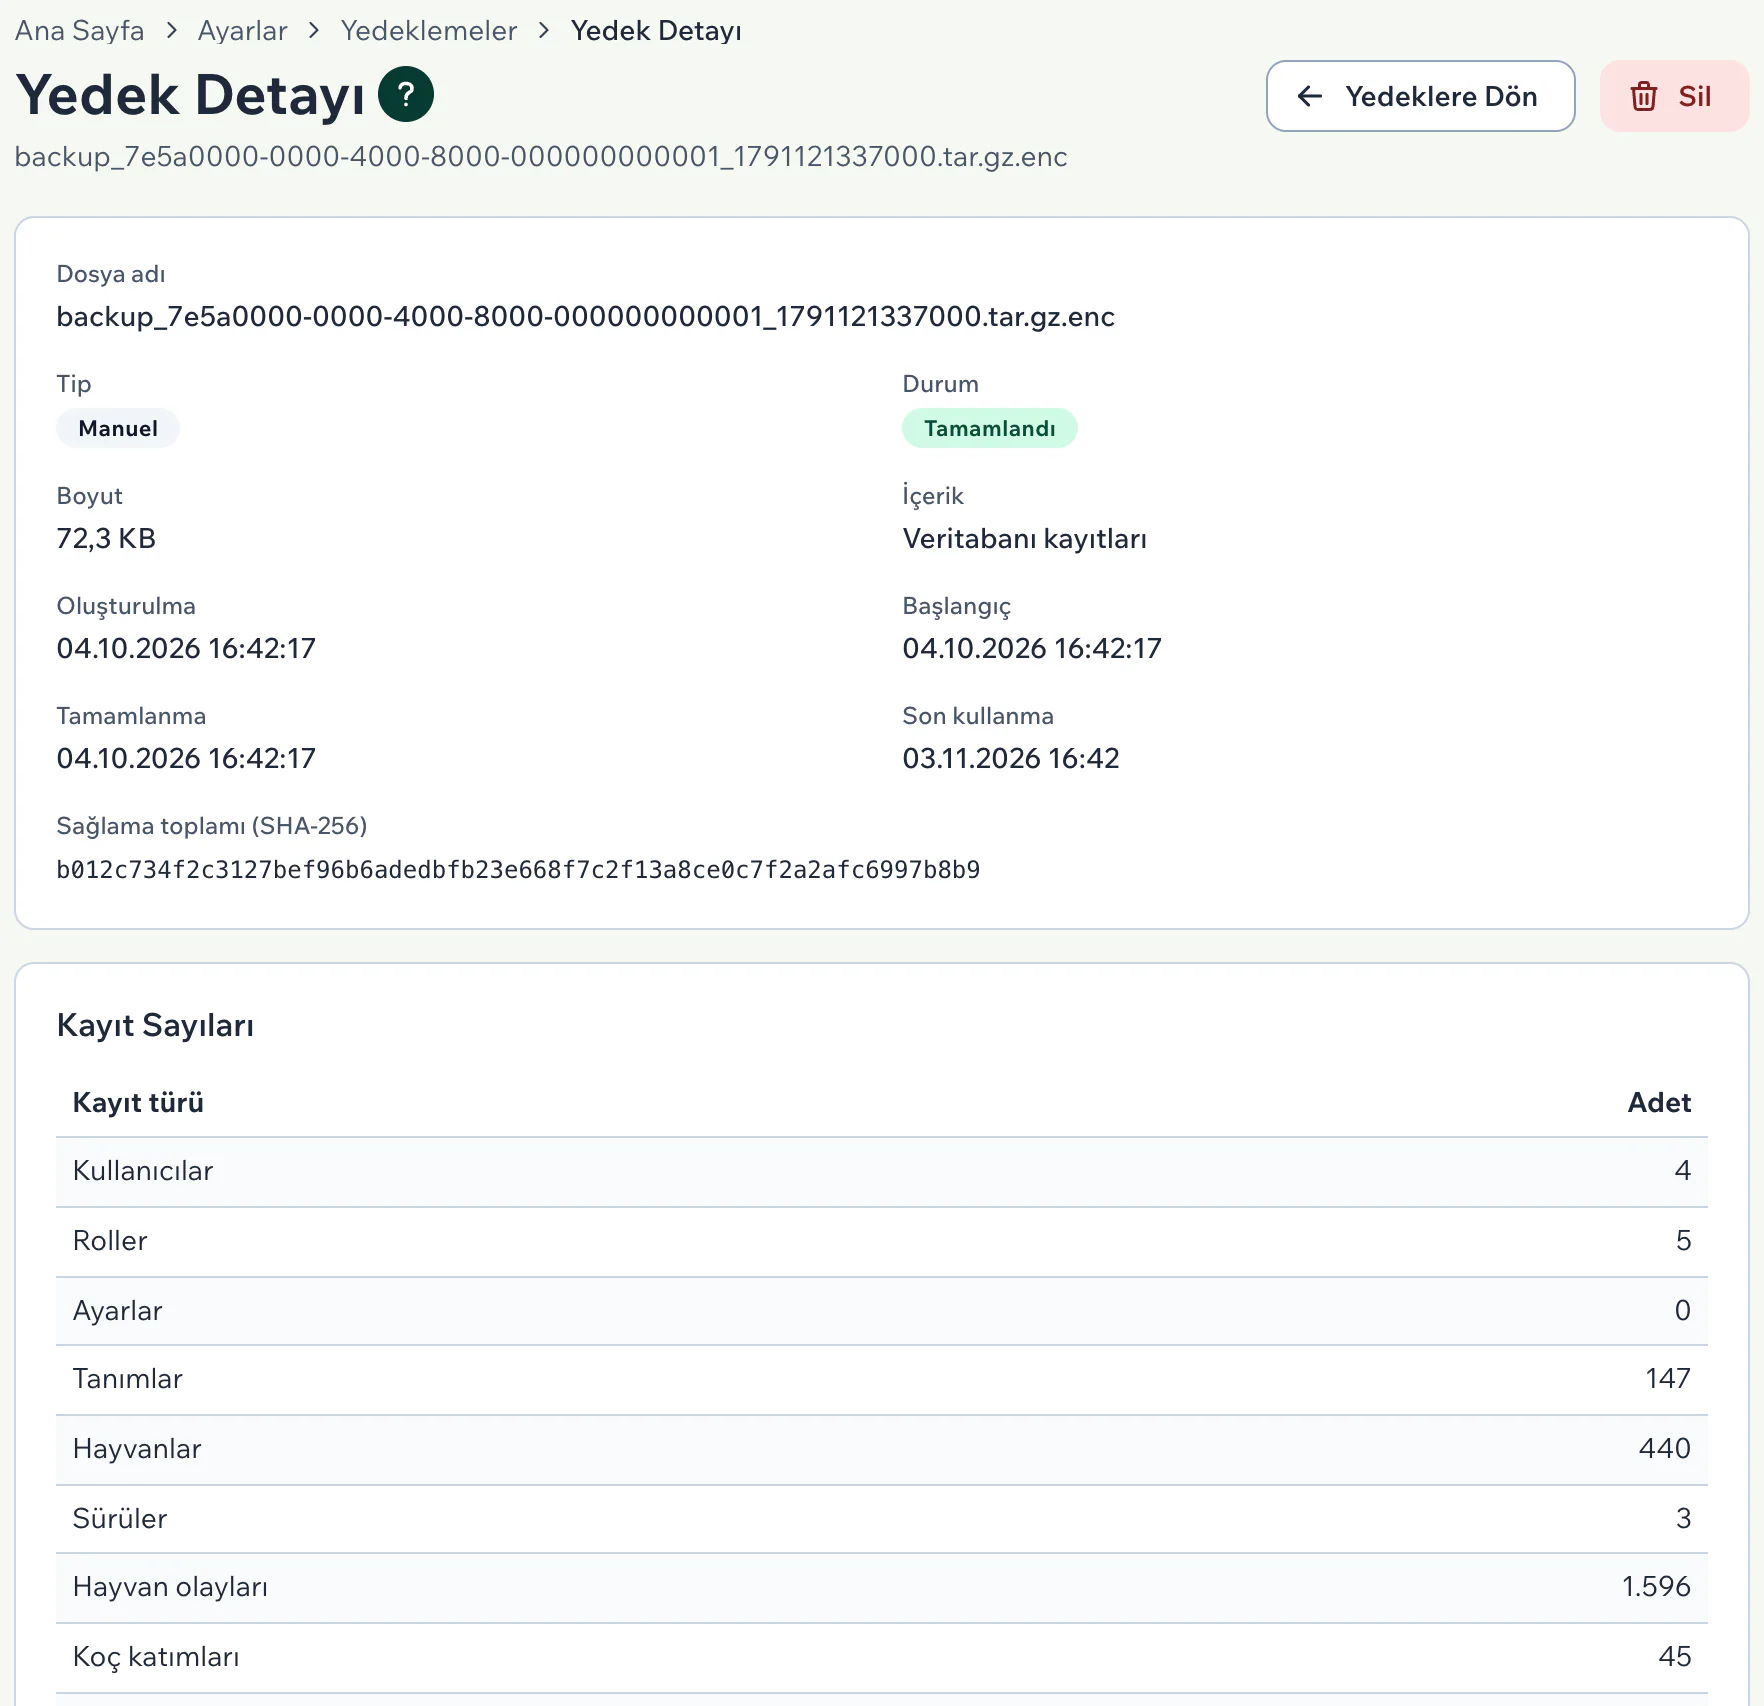Select the Tanımlar row
Viewport: 1764px width, 1706px height.
coord(882,1379)
